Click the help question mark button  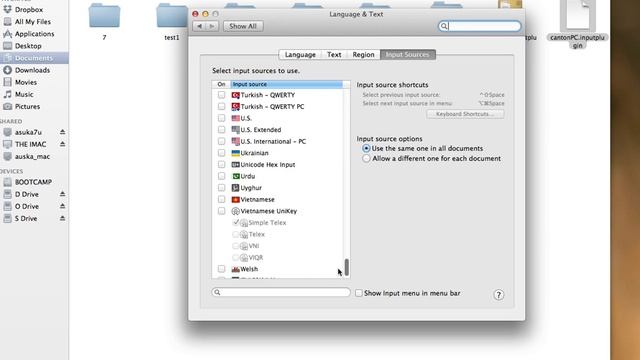498,295
